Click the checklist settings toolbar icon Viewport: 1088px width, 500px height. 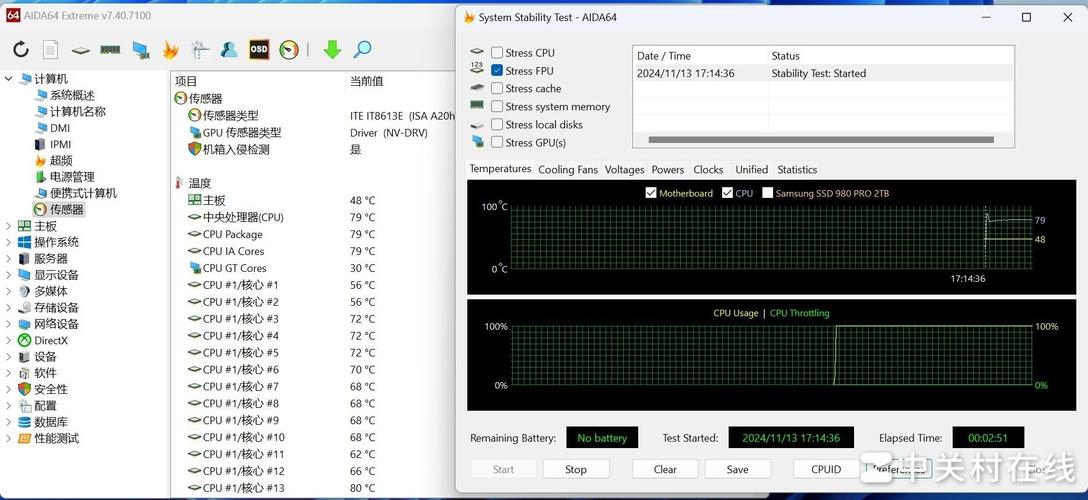200,49
